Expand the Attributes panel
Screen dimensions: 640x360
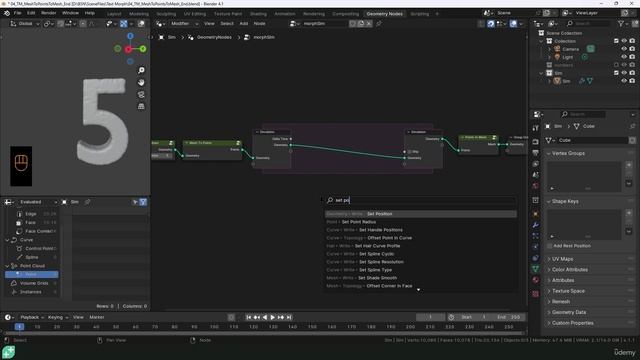562,280
